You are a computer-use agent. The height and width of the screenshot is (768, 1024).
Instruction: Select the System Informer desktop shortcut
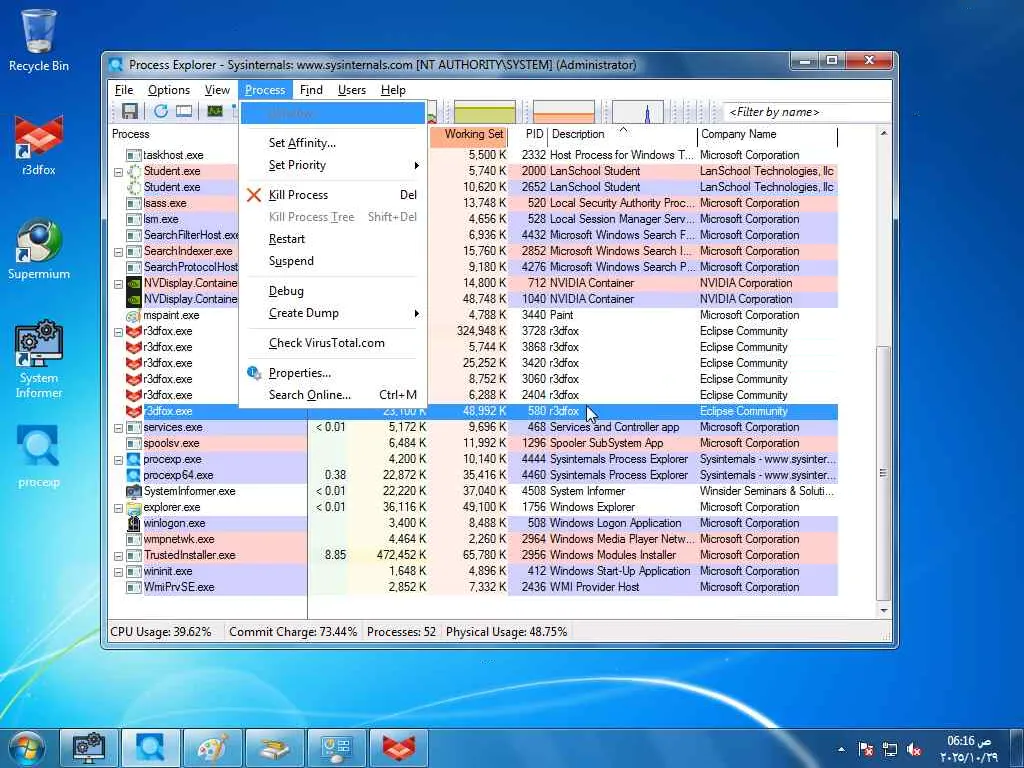point(39,359)
